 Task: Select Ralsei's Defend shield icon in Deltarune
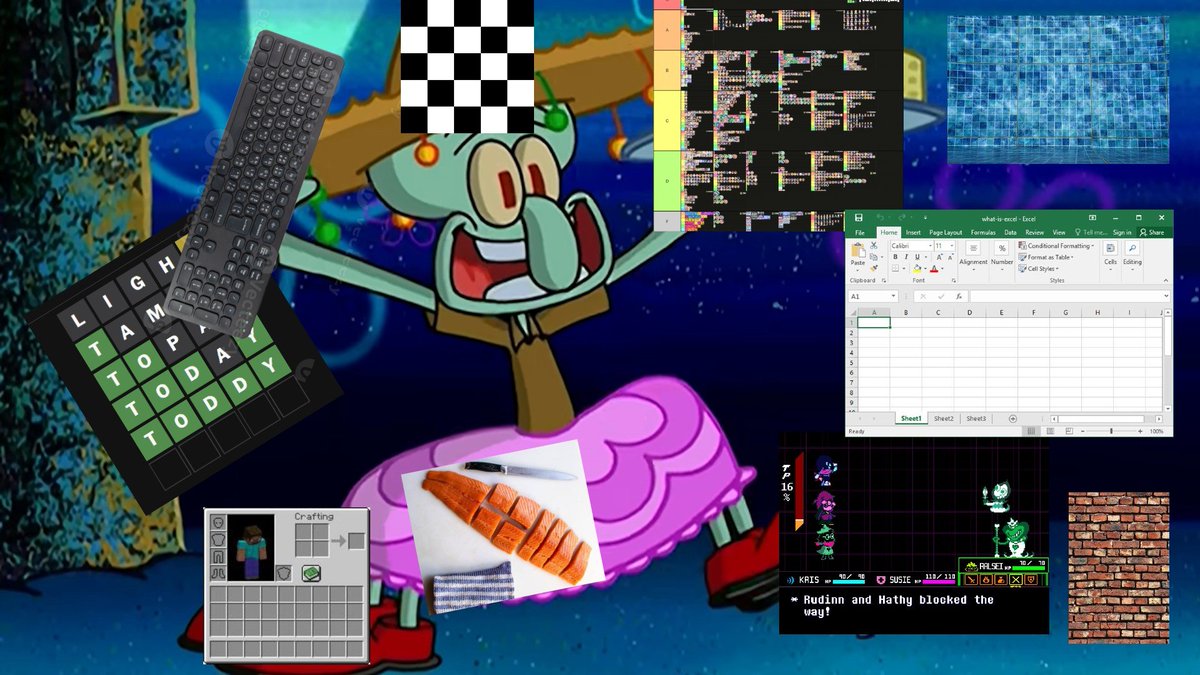(x=1031, y=580)
